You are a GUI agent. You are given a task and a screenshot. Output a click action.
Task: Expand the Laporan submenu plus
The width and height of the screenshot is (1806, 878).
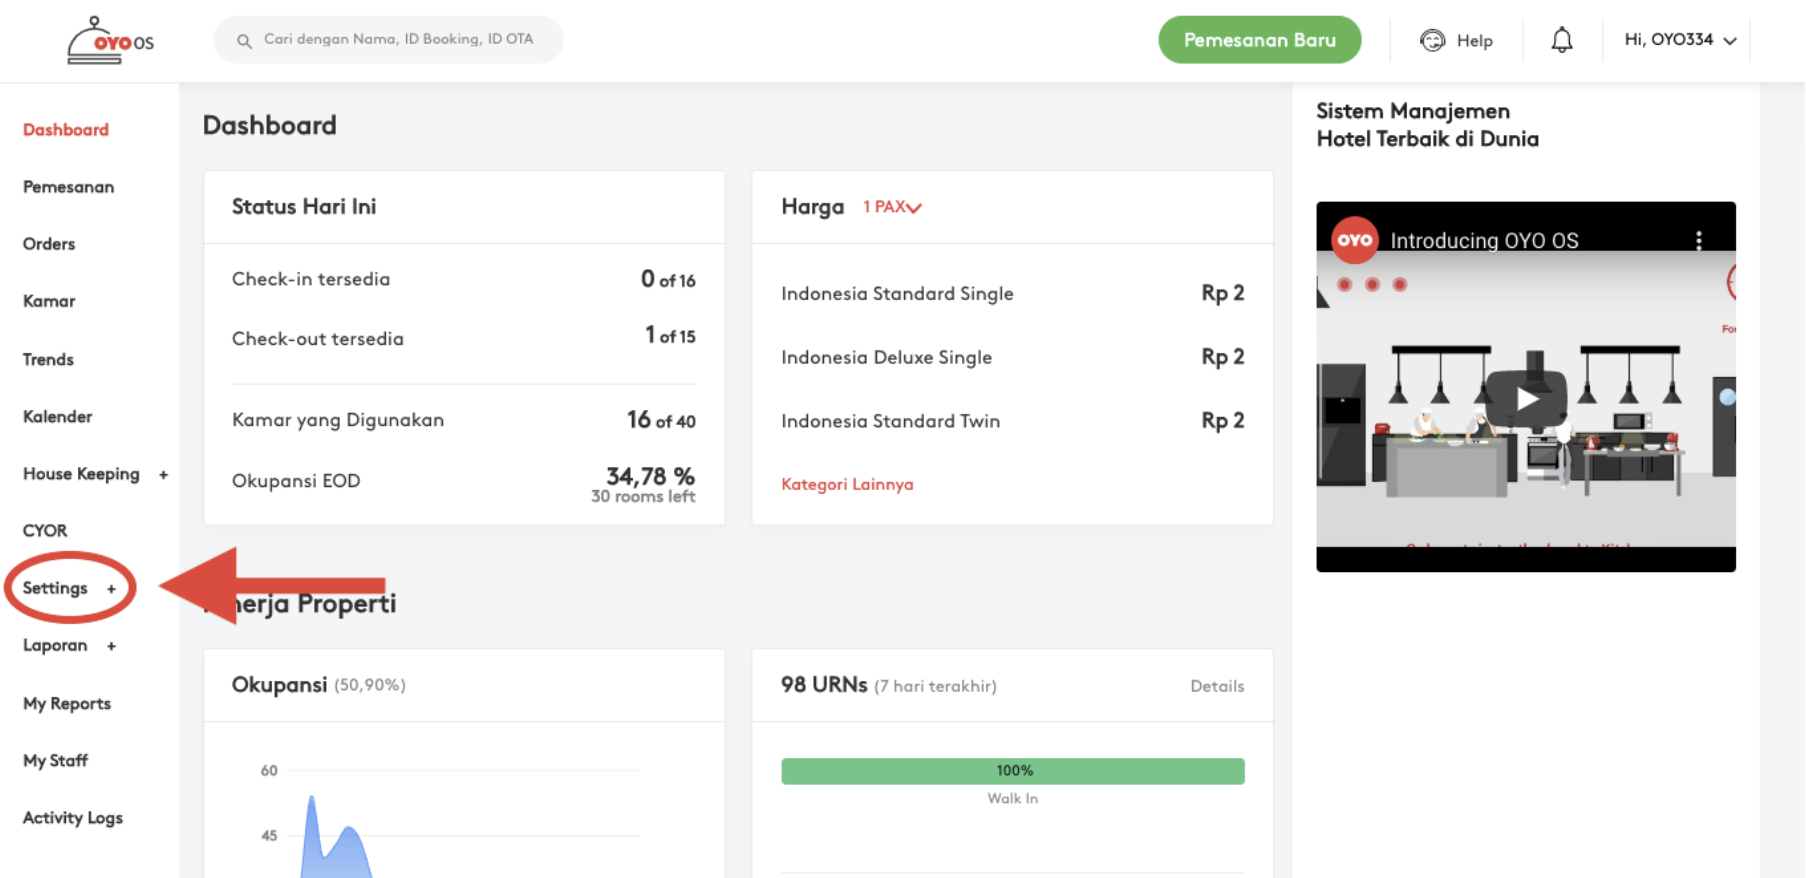coord(111,646)
